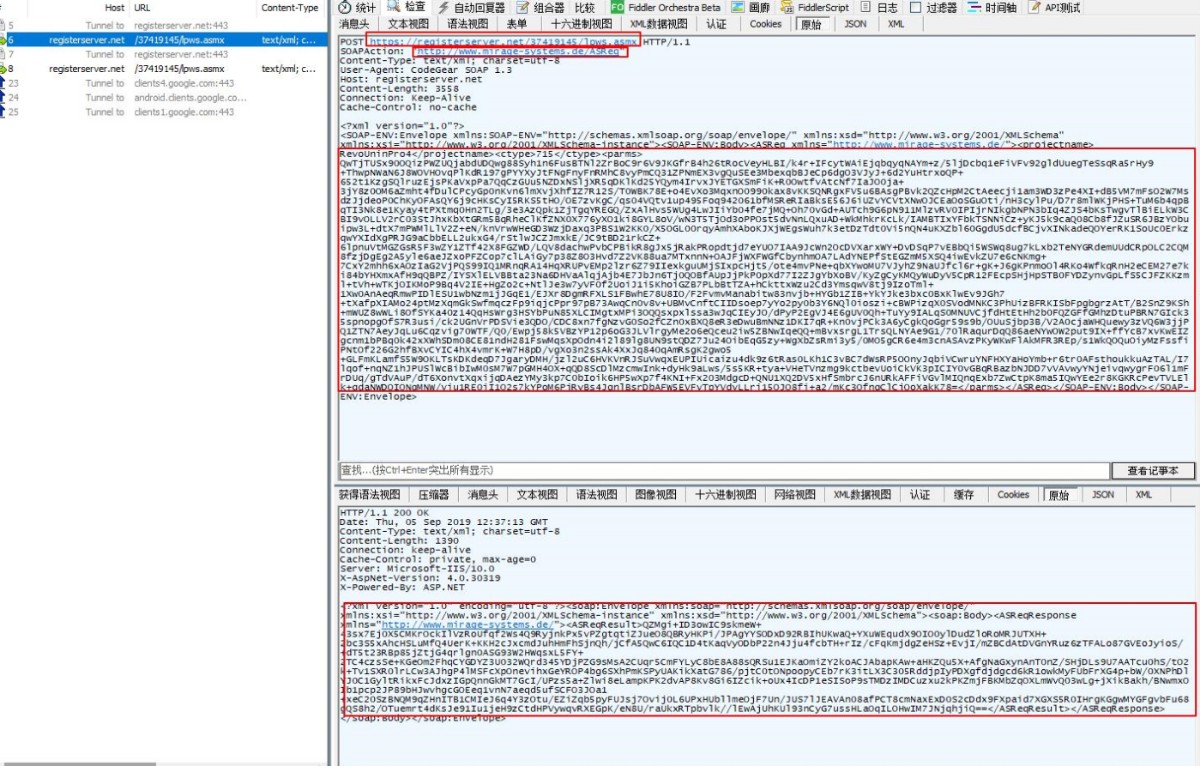Viewport: 1200px width, 766px height.
Task: Select response XML tab
Action: pos(1144,495)
